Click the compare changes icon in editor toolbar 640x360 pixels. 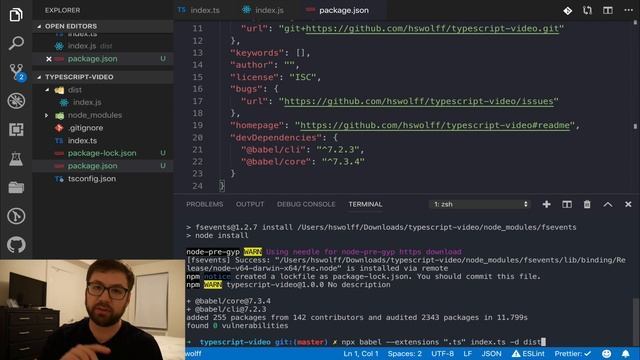(x=587, y=11)
